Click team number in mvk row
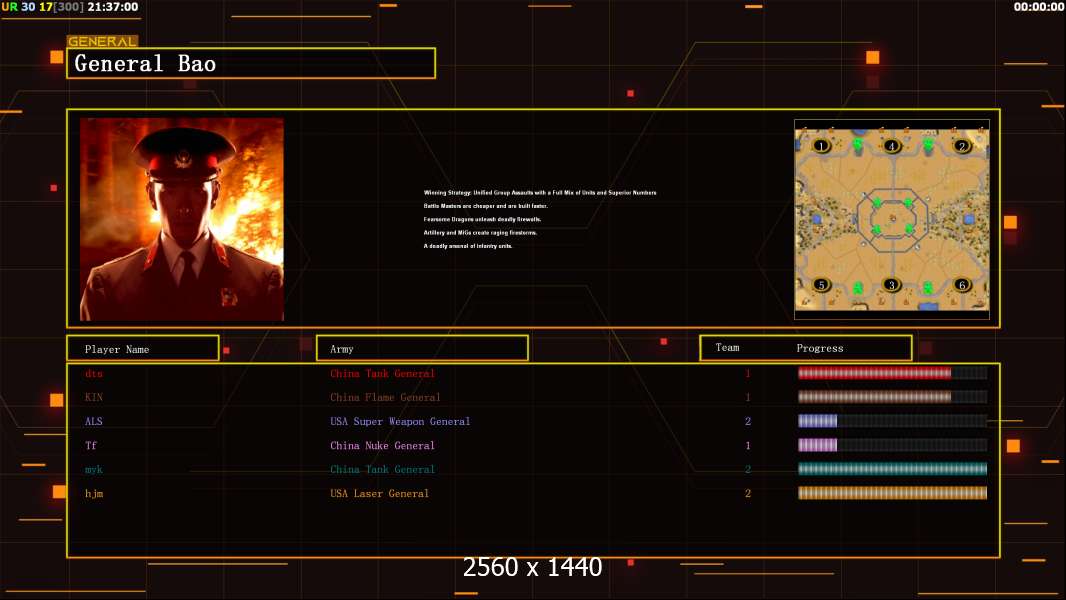Viewport: 1066px width, 600px height. point(748,469)
